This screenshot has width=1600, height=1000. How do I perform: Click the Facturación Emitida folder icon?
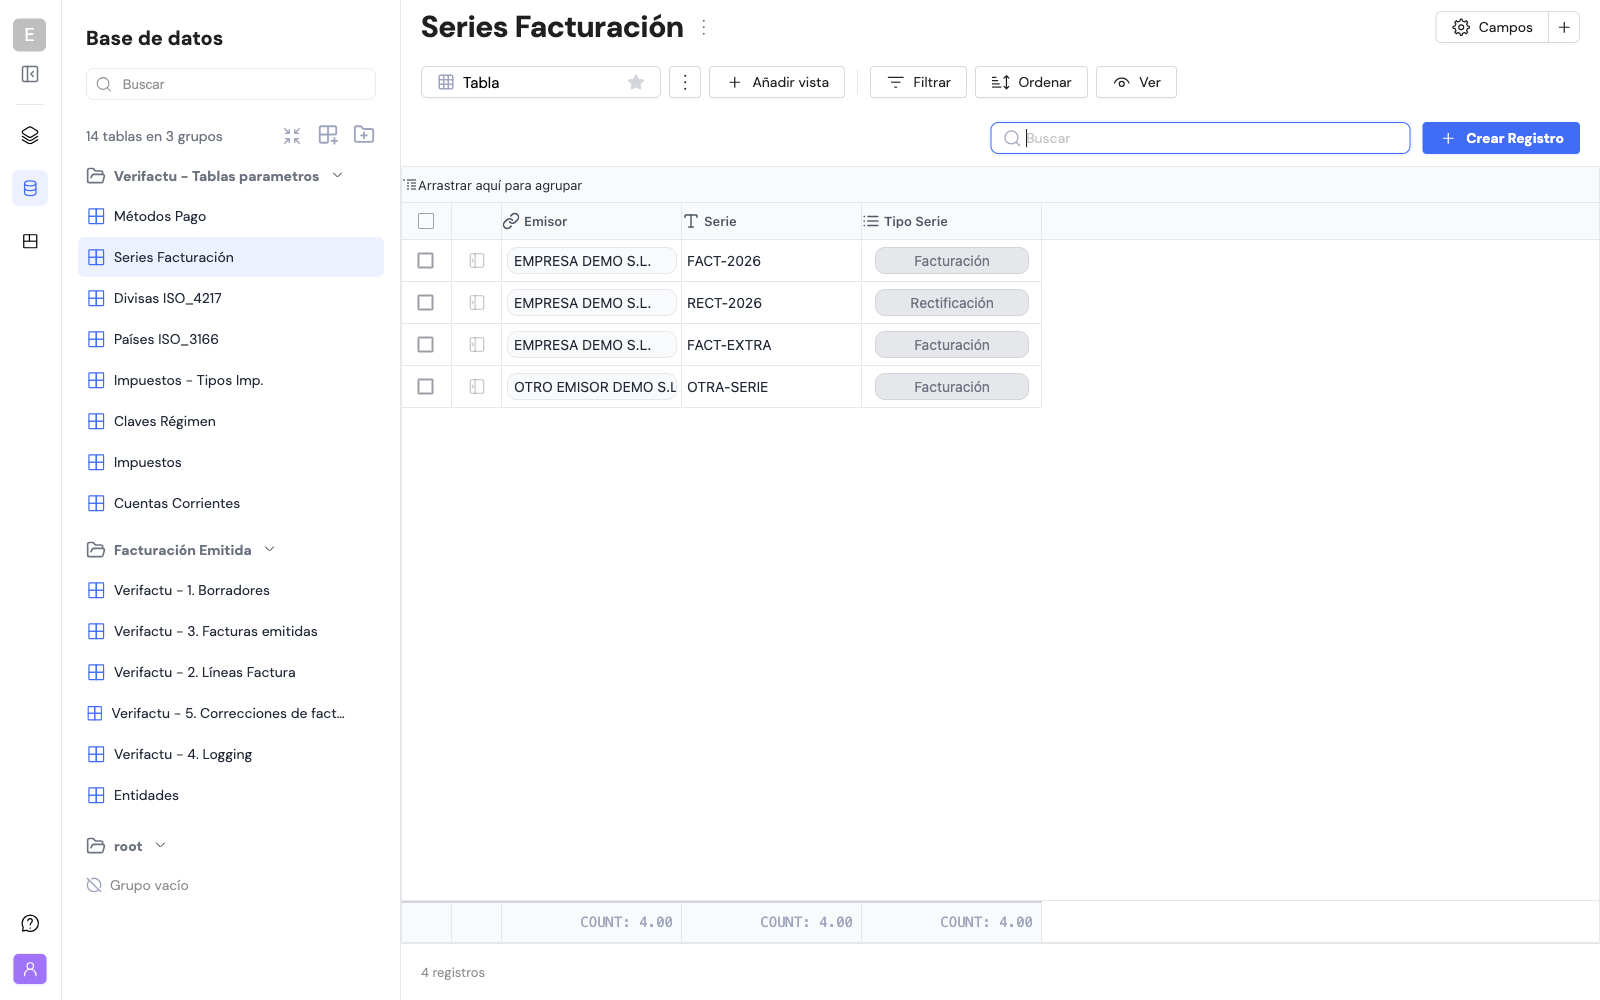coord(96,550)
